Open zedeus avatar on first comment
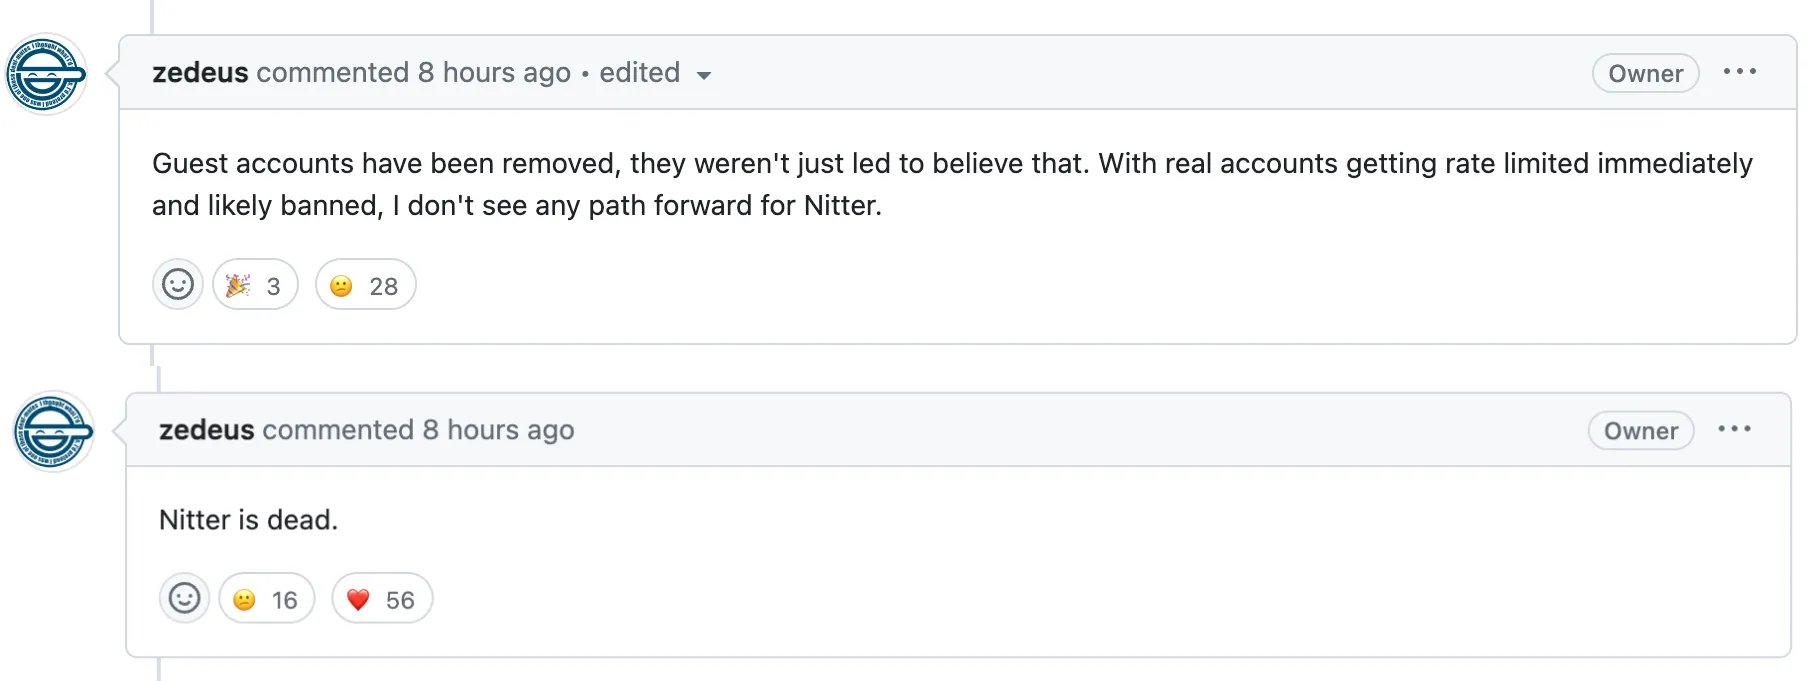This screenshot has width=1812, height=681. [x=46, y=75]
